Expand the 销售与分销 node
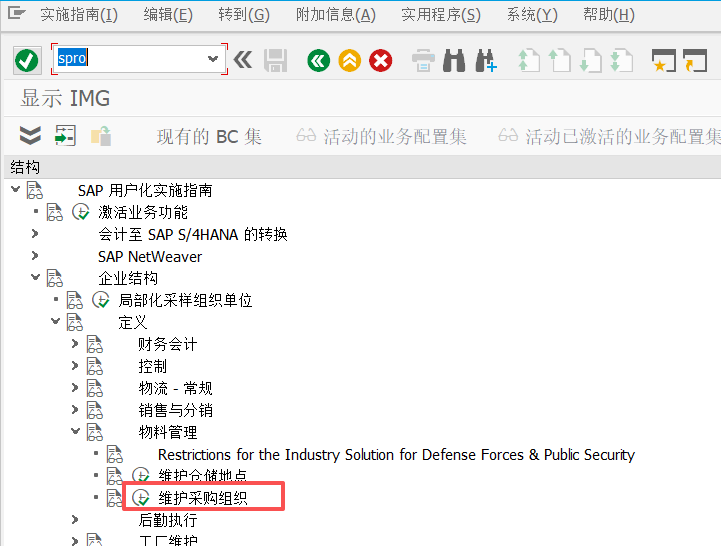Screen dimensions: 721x546 pyautogui.click(x=75, y=409)
